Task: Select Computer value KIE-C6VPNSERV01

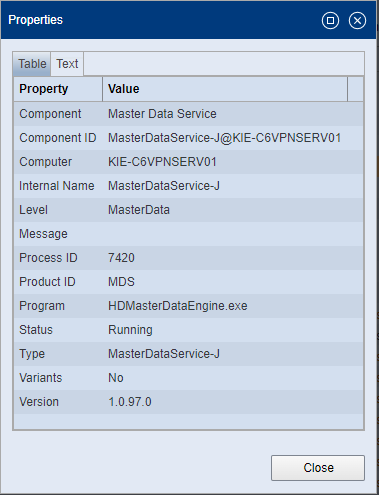Action: coord(162,162)
